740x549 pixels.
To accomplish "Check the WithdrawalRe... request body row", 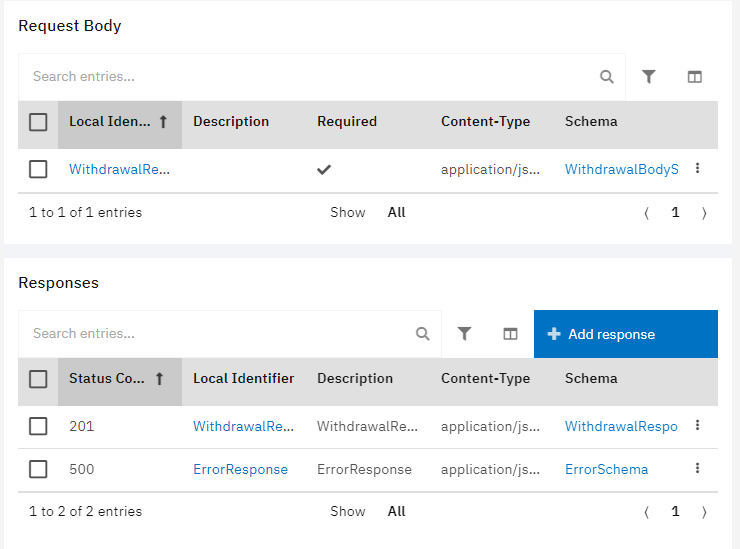I will tap(38, 169).
